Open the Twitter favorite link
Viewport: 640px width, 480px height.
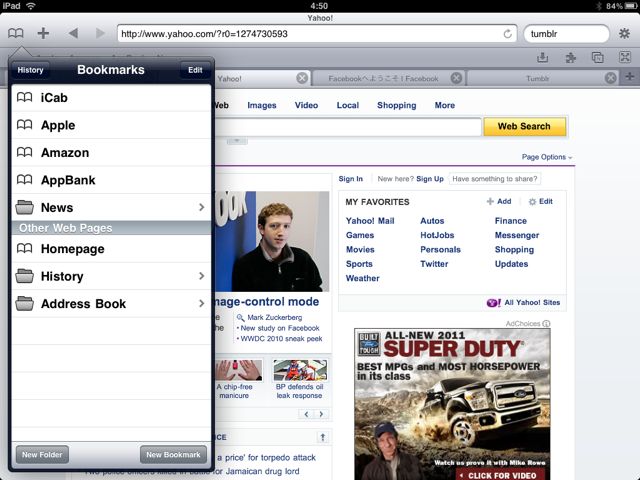(x=434, y=264)
